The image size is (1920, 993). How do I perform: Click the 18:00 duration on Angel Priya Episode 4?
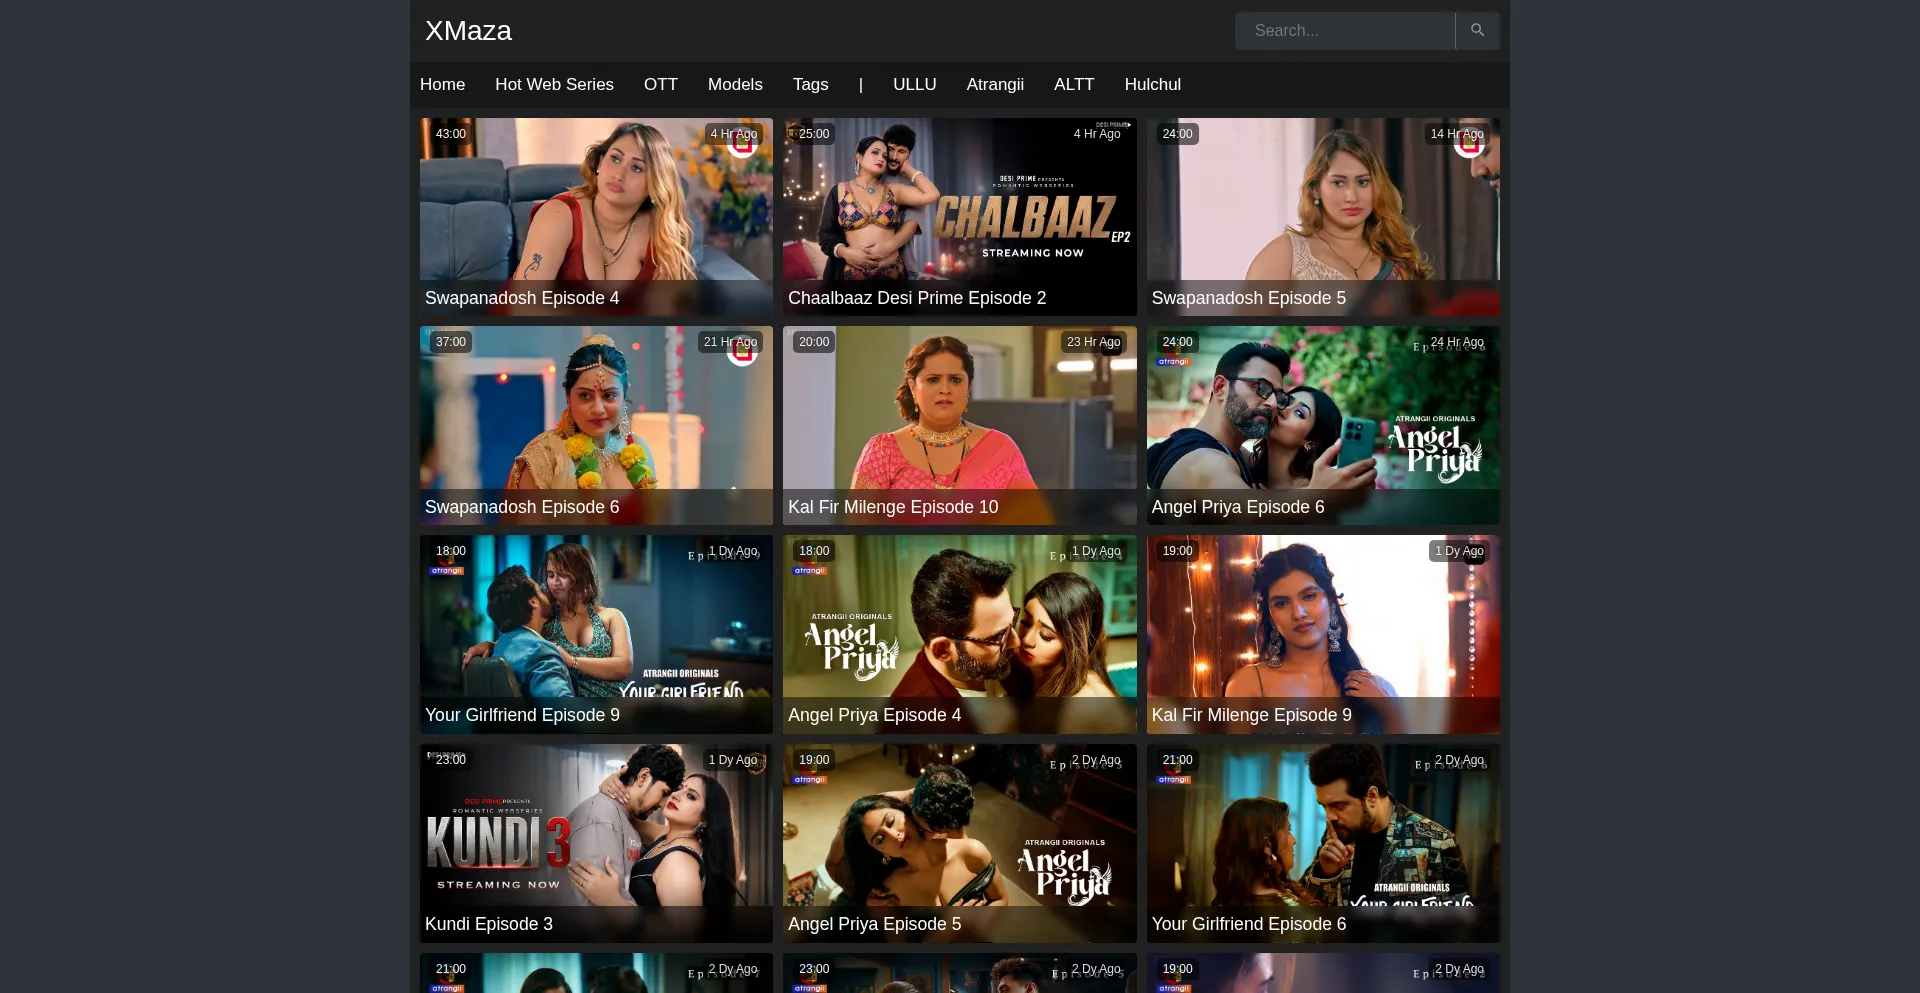(x=814, y=551)
